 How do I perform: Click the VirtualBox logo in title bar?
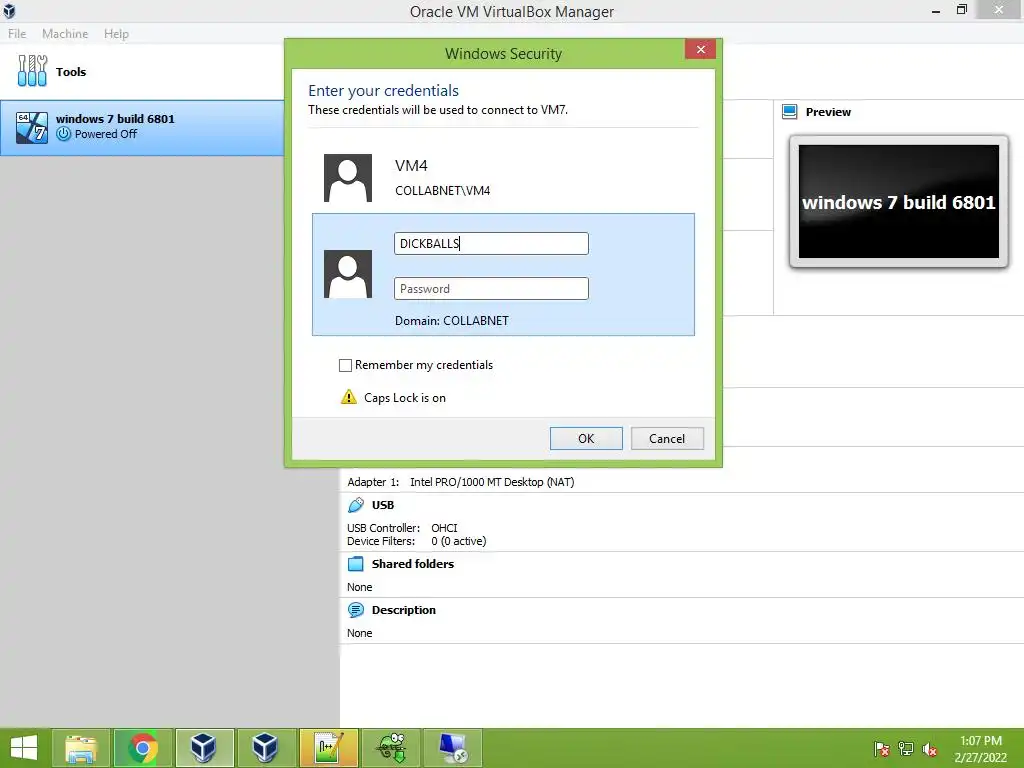click(9, 10)
